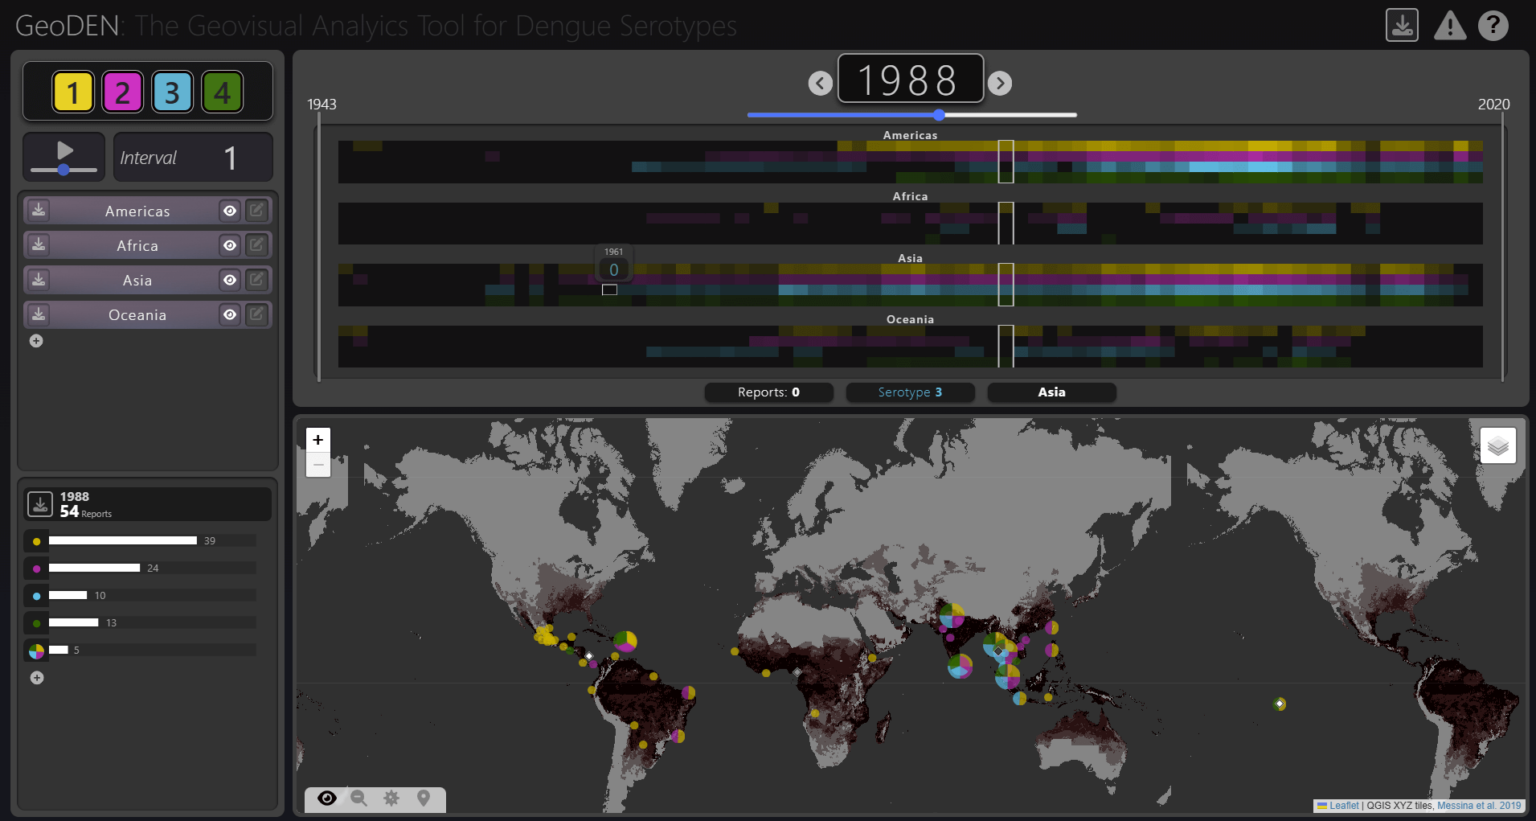
Task: Hide the Asia region with eye icon
Action: [230, 280]
